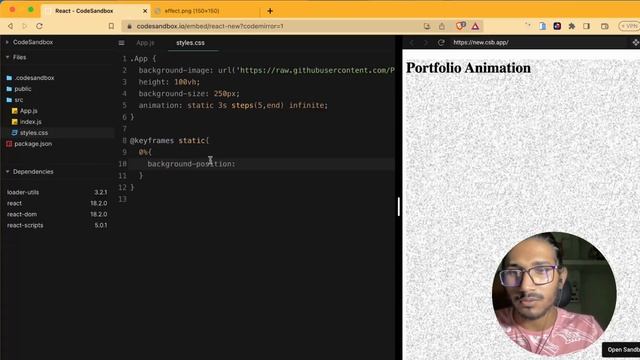The height and width of the screenshot is (360, 640).
Task: Open index.js in the file tree
Action: pos(31,122)
